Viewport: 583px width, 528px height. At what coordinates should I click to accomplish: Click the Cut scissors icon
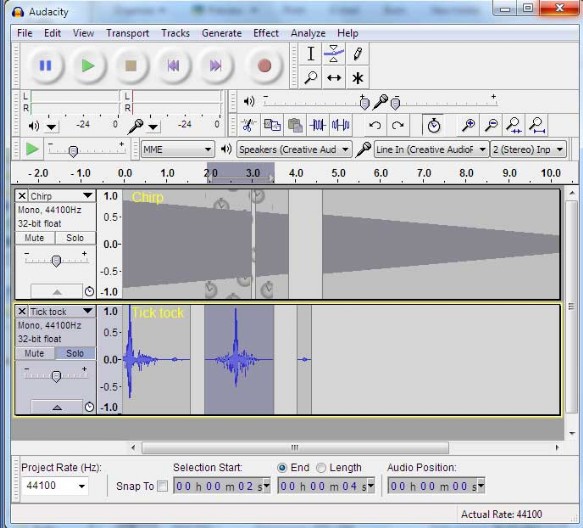248,125
